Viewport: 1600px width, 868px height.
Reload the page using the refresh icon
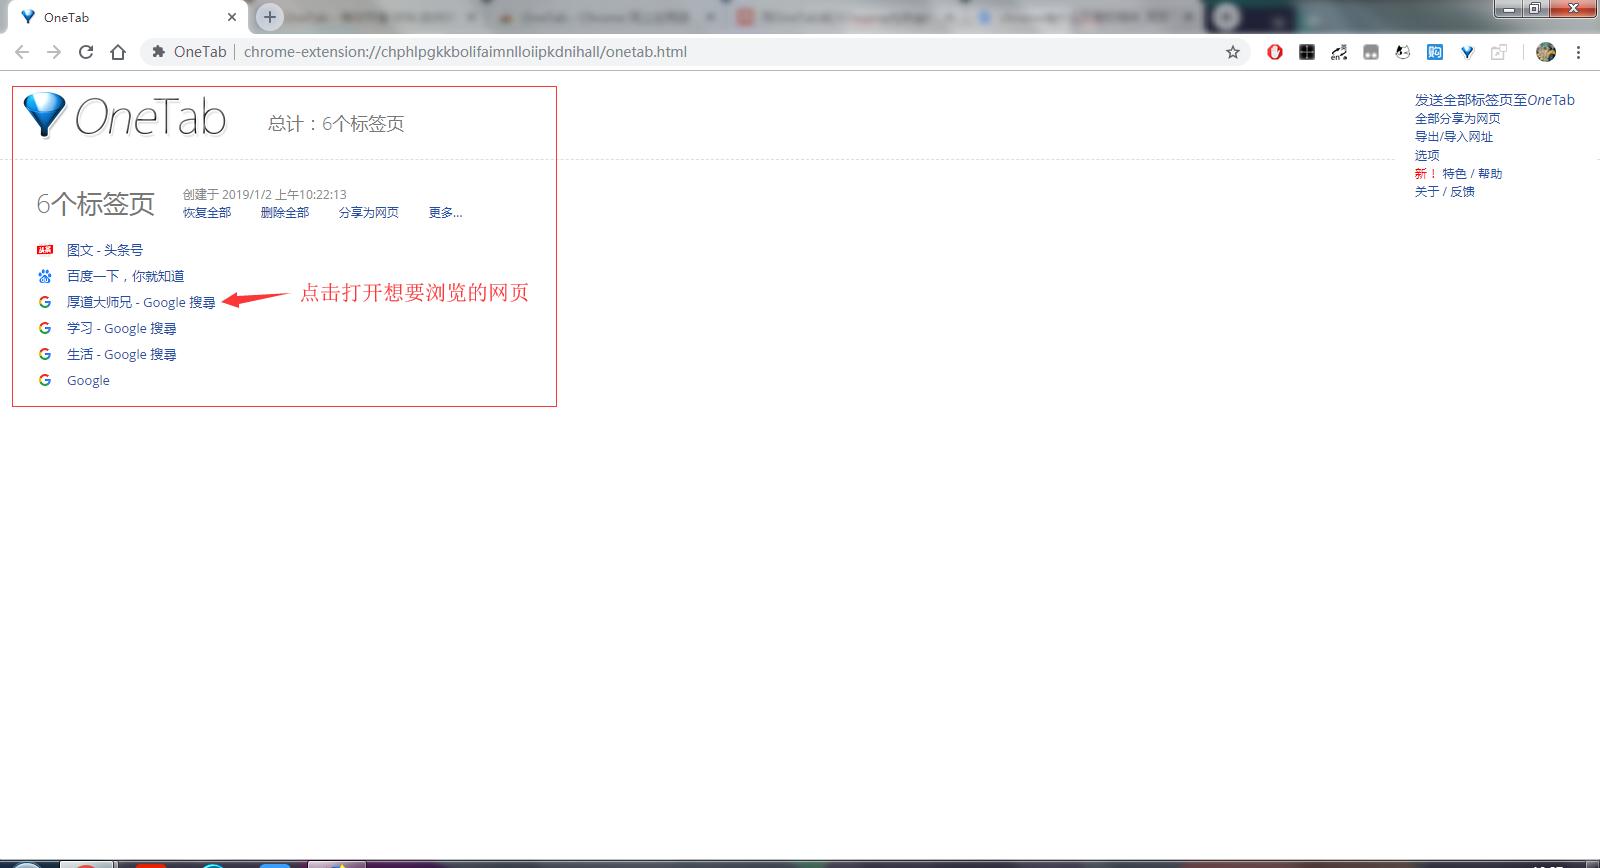click(86, 52)
